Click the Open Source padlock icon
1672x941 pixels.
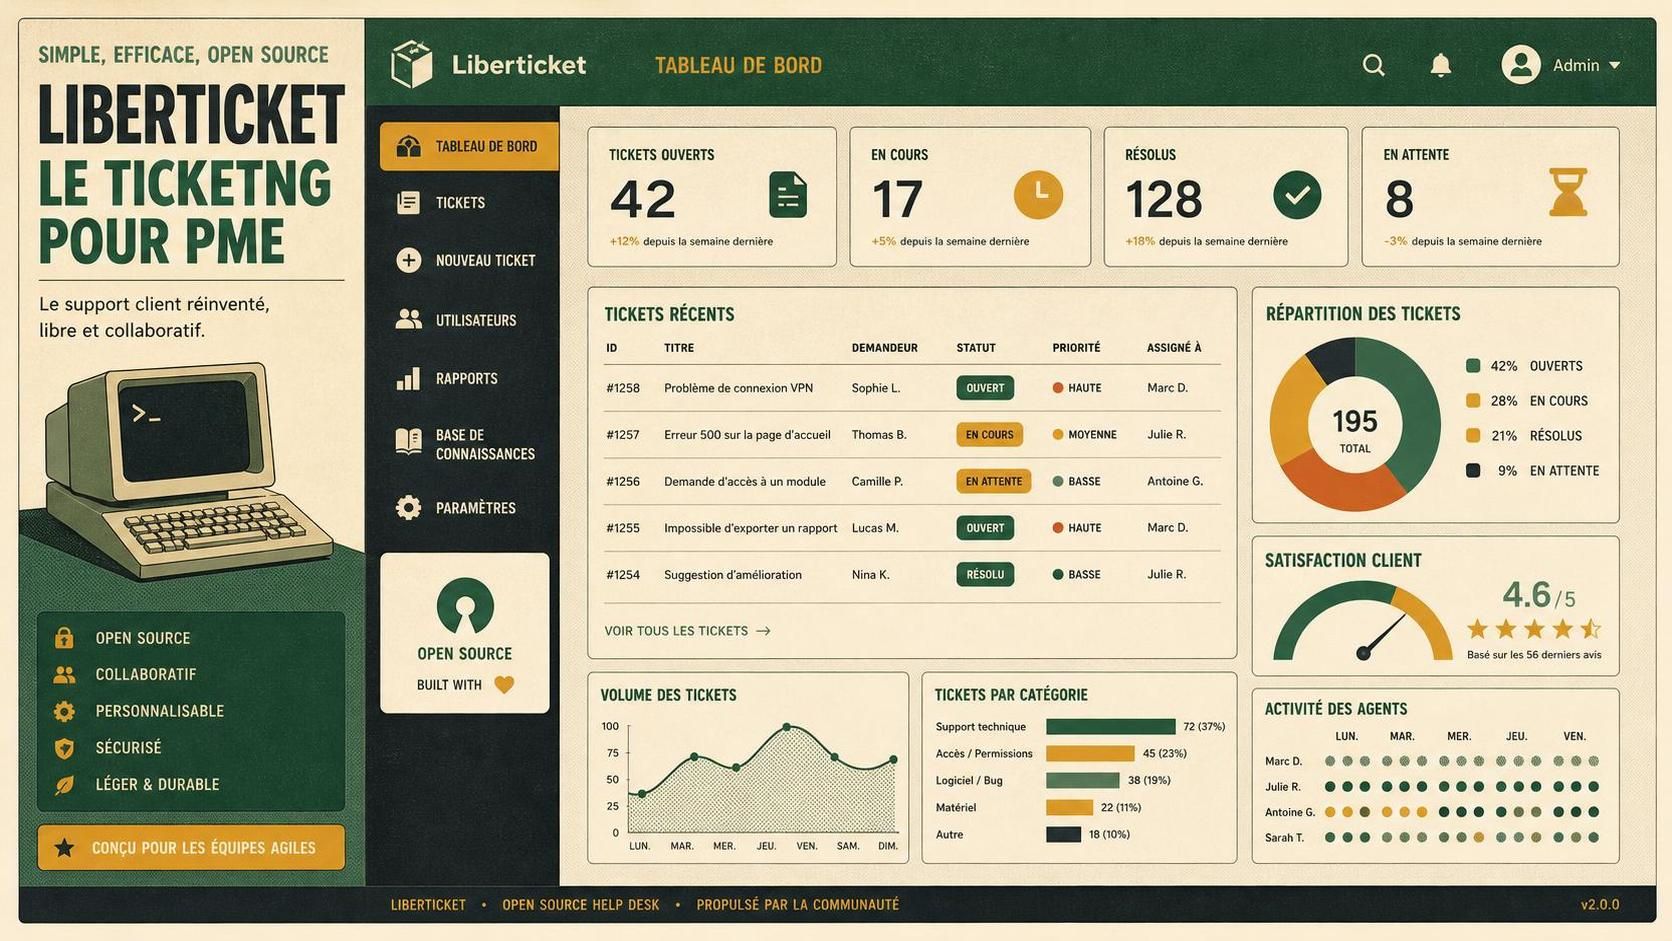64,637
